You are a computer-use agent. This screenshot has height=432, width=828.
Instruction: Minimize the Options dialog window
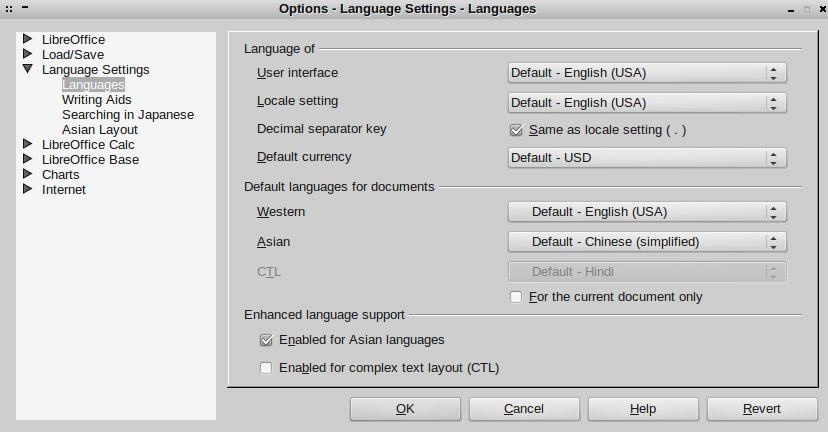coord(791,10)
